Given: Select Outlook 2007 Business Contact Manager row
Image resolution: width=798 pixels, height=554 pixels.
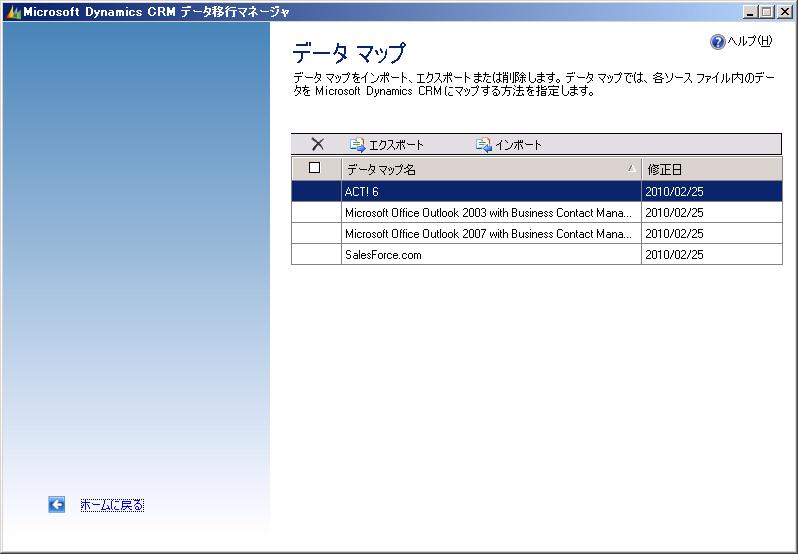Looking at the screenshot, I should (x=537, y=234).
